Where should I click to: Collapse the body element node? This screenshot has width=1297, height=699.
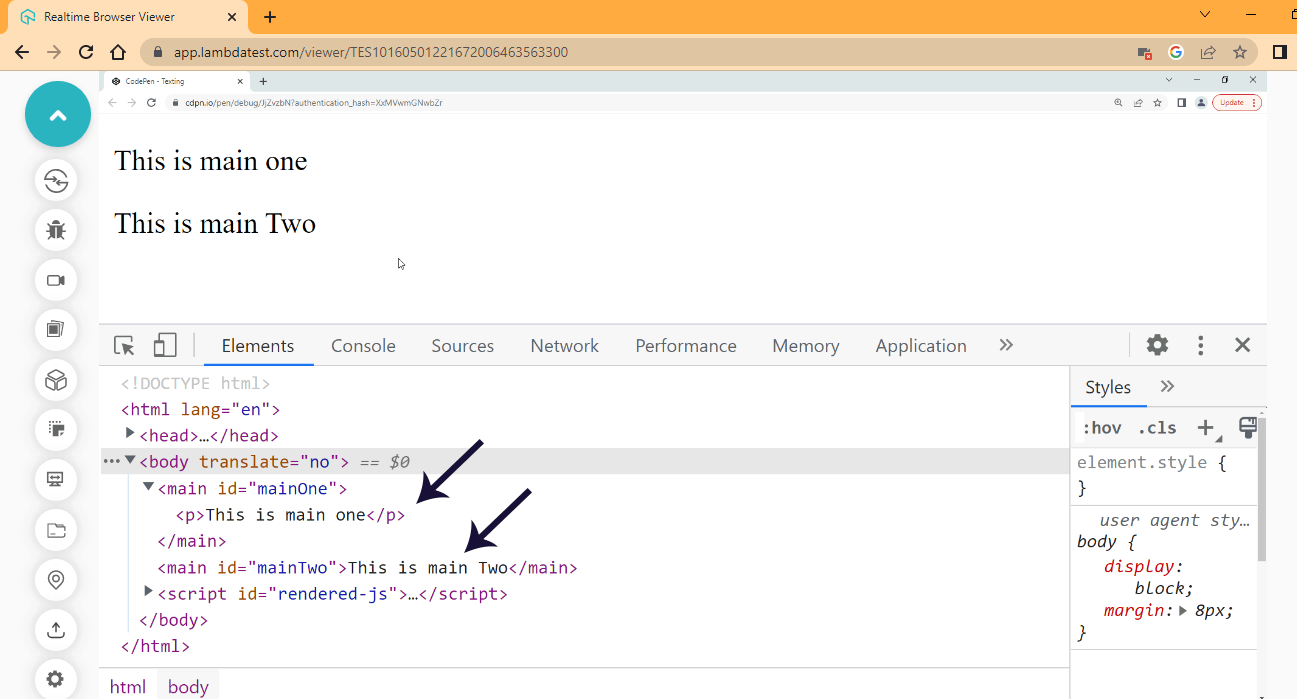point(133,461)
